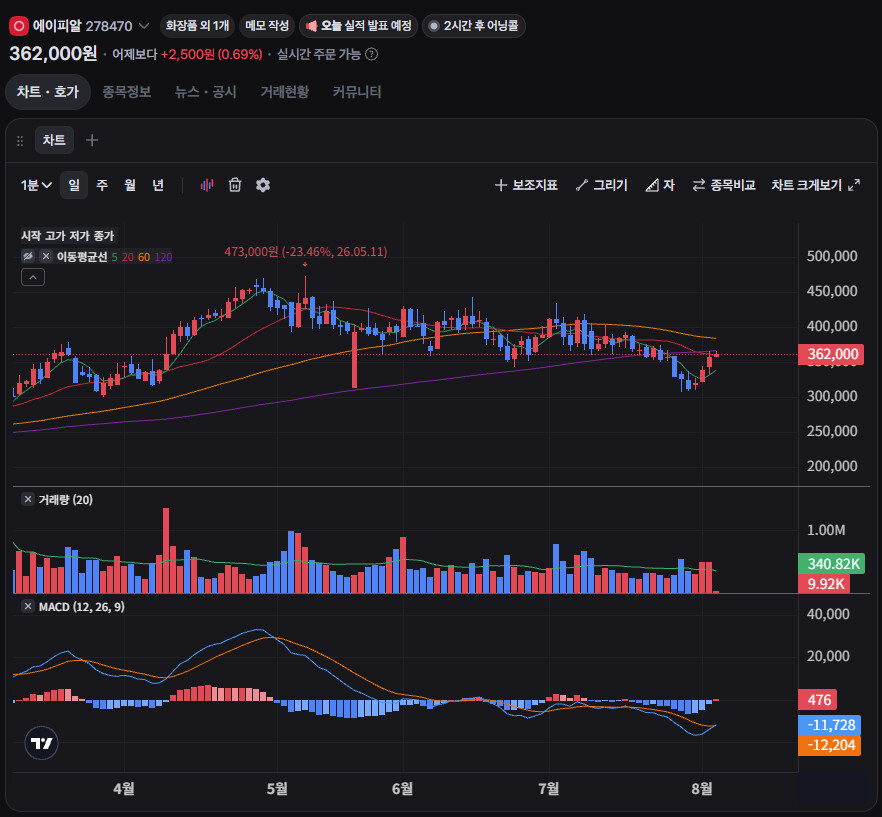This screenshot has width=882, height=817.
Task: Open the 1분 interval dropdown
Action: click(36, 185)
